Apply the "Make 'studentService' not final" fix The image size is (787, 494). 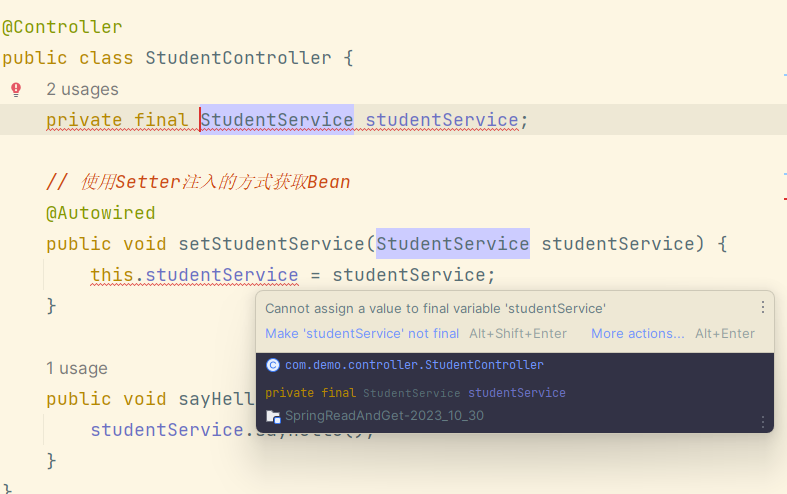pyautogui.click(x=362, y=334)
